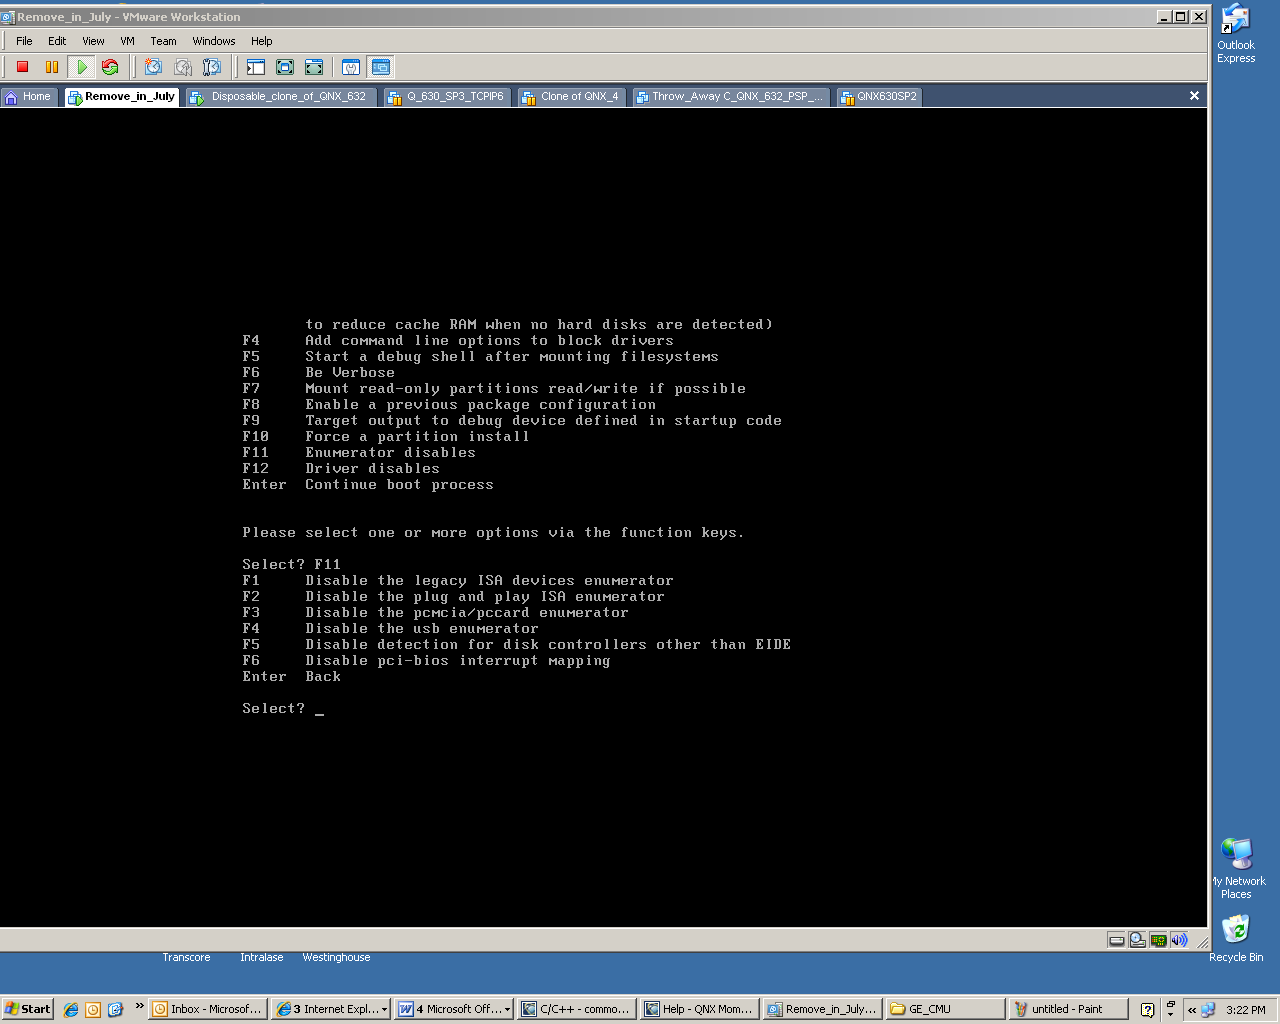Open the VM menu
This screenshot has width=1280, height=1024.
click(127, 41)
